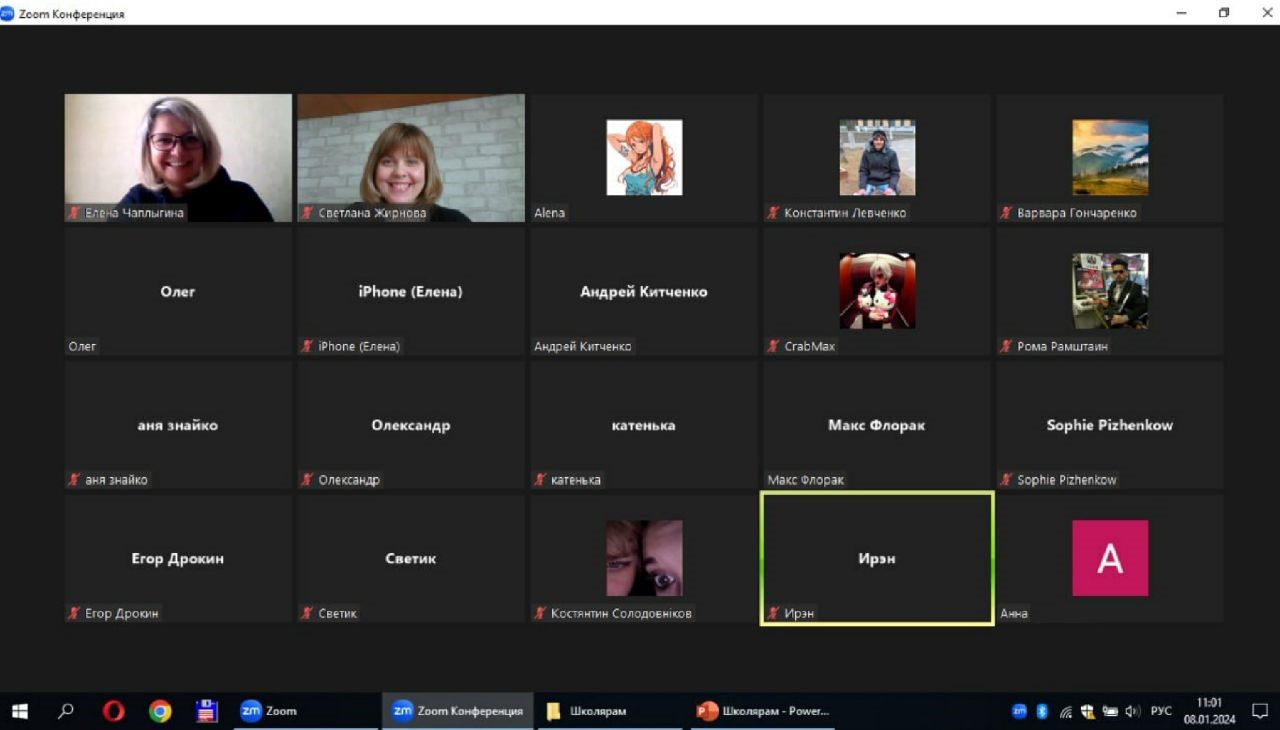
Task: Open the Школярам folder taskbar button
Action: pyautogui.click(x=587, y=711)
